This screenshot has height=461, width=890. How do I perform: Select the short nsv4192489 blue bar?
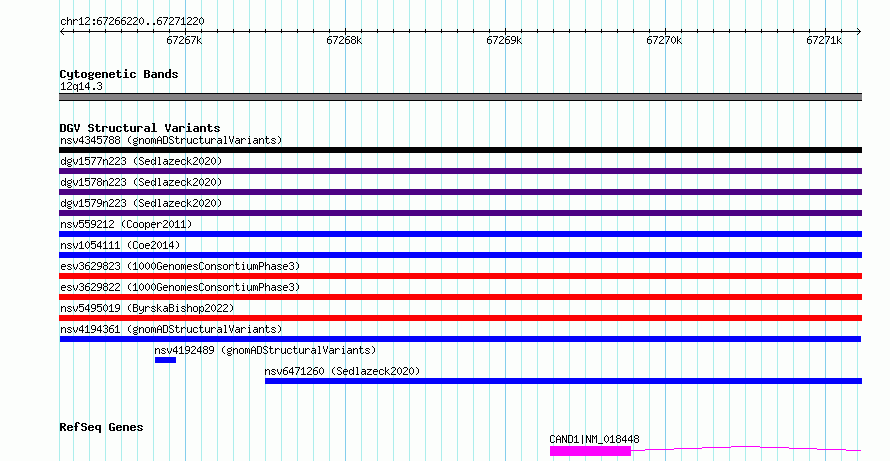click(x=165, y=360)
